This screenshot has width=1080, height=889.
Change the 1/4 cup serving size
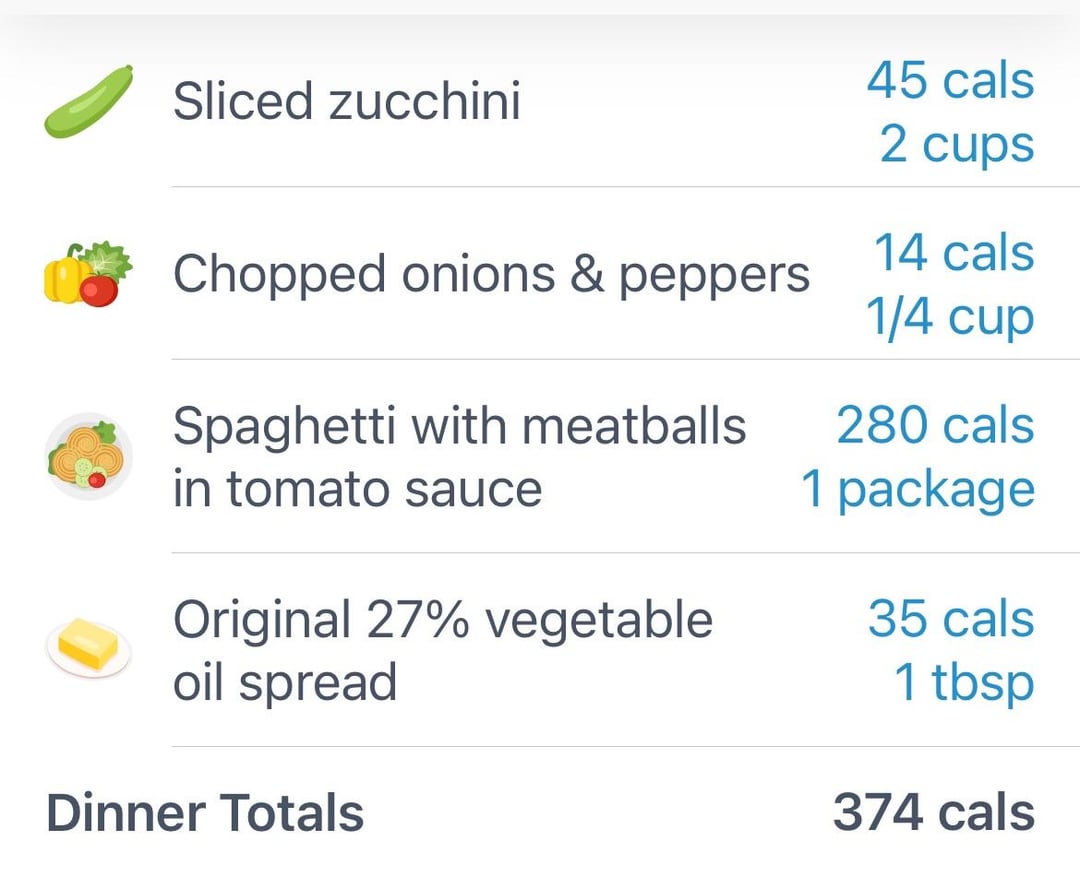pyautogui.click(x=950, y=317)
